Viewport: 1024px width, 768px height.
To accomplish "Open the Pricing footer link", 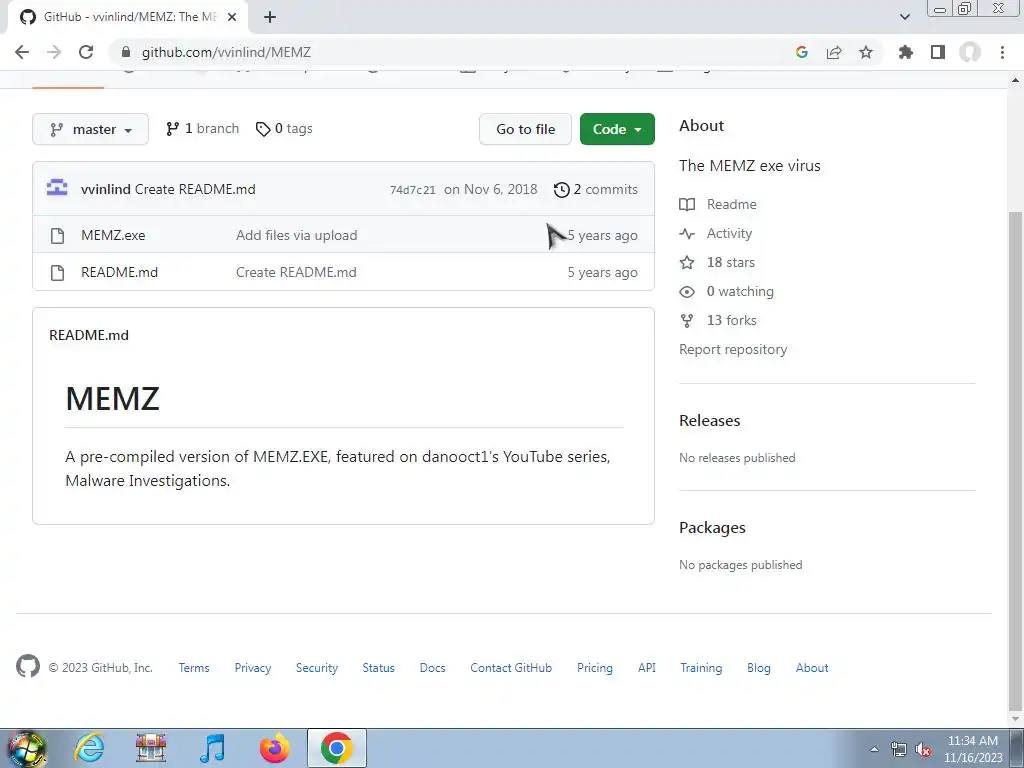I will pos(595,668).
